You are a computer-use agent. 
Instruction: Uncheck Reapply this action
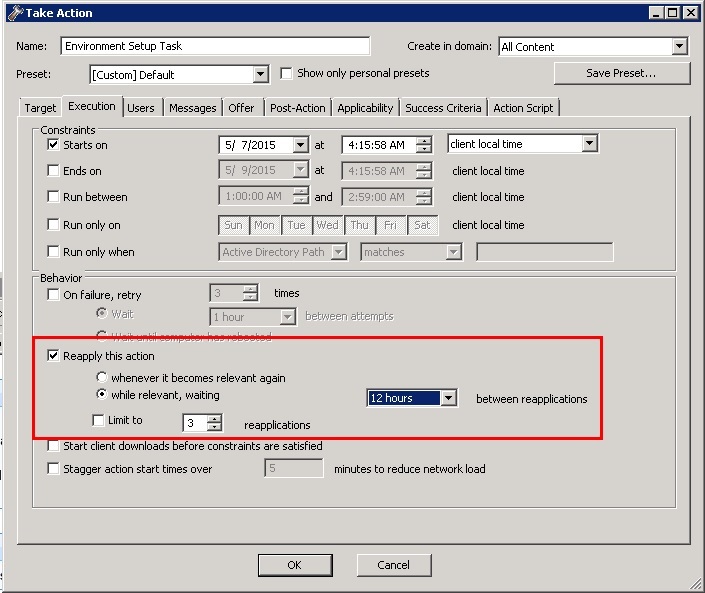[53, 356]
